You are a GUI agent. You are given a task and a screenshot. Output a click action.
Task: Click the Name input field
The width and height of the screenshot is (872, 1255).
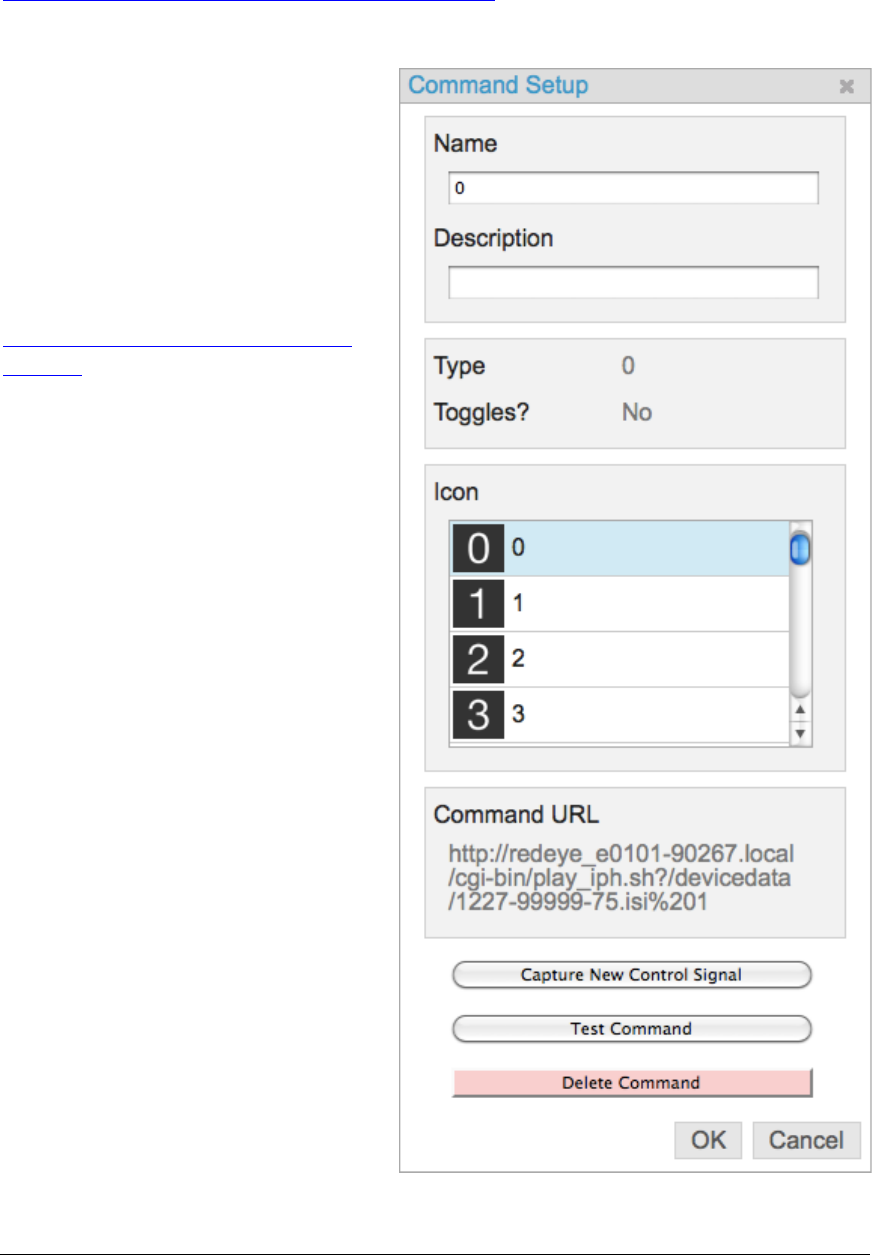(633, 187)
